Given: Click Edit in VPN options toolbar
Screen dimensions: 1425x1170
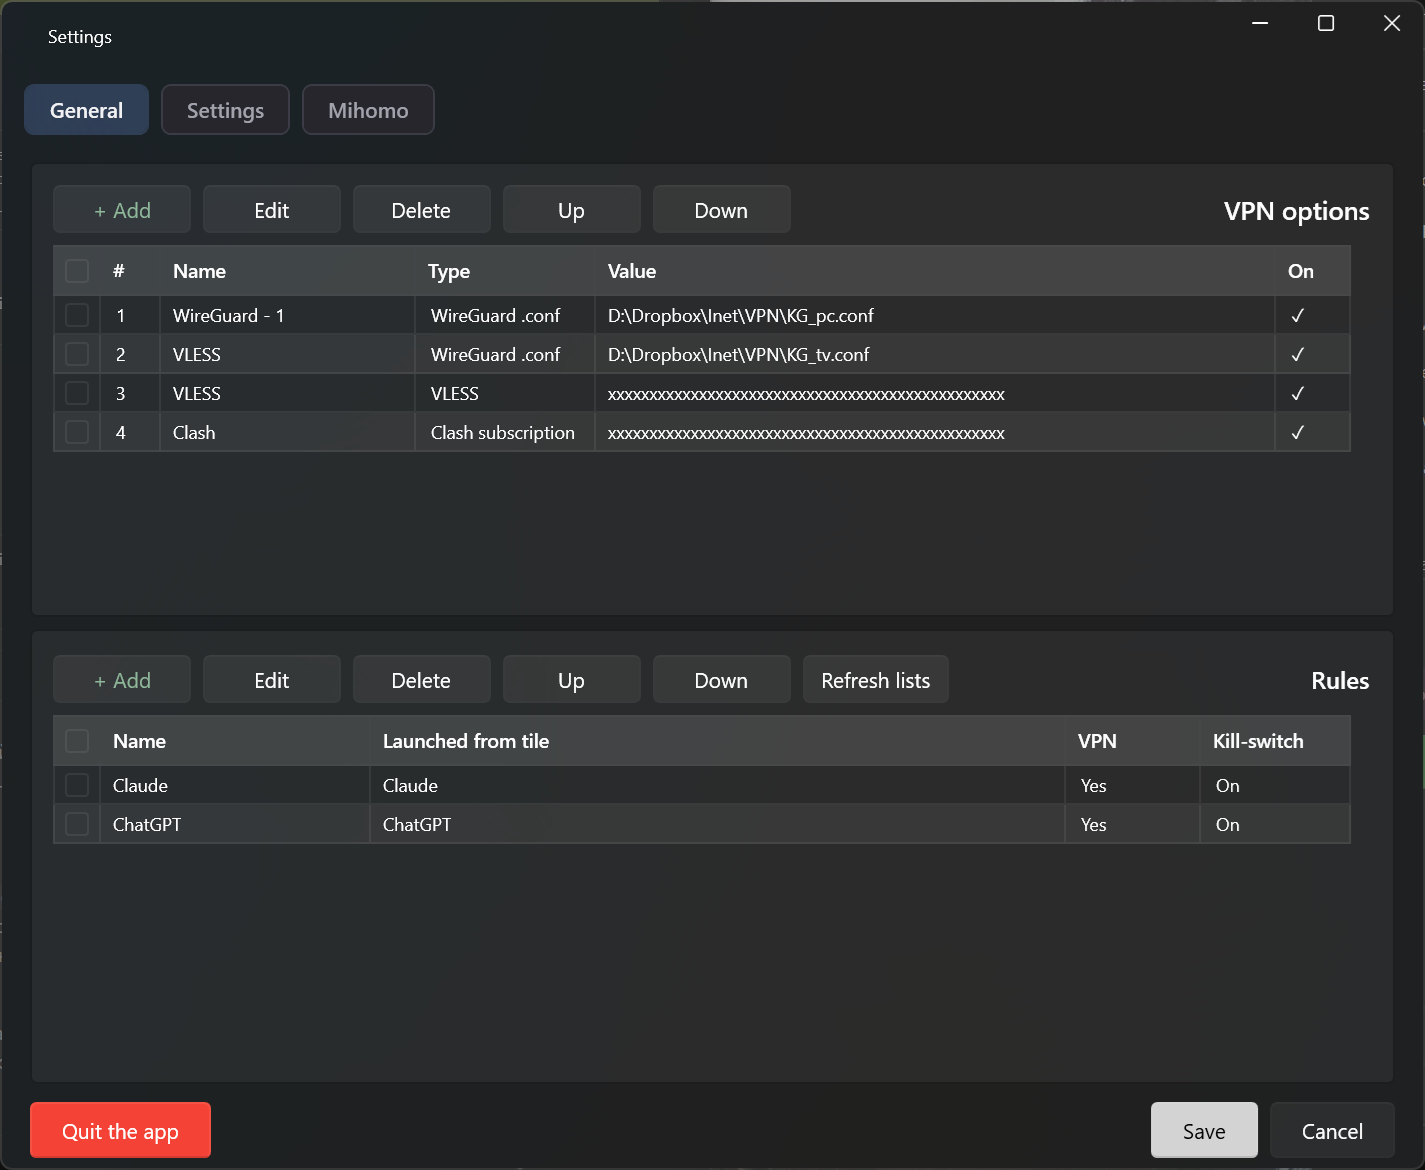Looking at the screenshot, I should tap(272, 210).
